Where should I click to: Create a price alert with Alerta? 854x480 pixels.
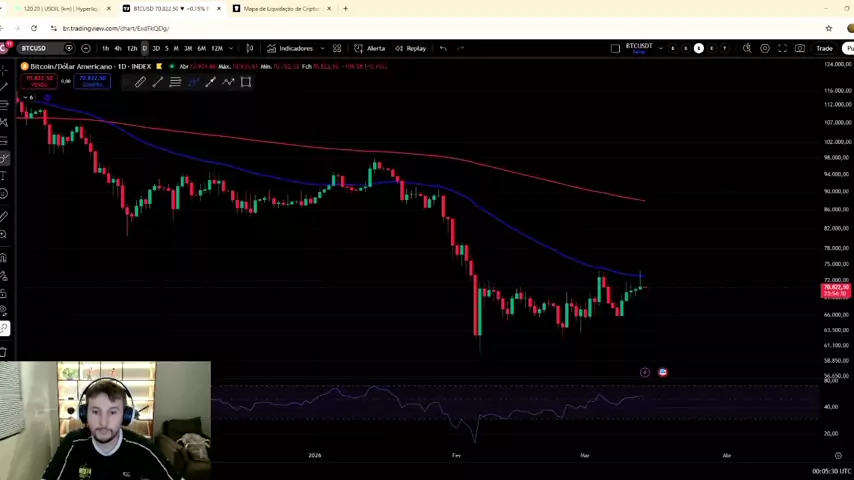[x=369, y=48]
